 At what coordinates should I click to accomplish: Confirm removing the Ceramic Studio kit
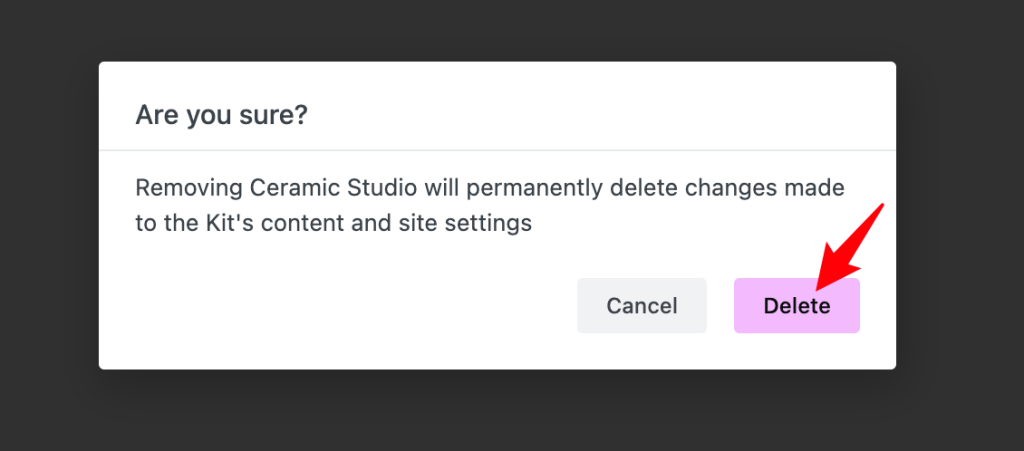click(x=797, y=305)
